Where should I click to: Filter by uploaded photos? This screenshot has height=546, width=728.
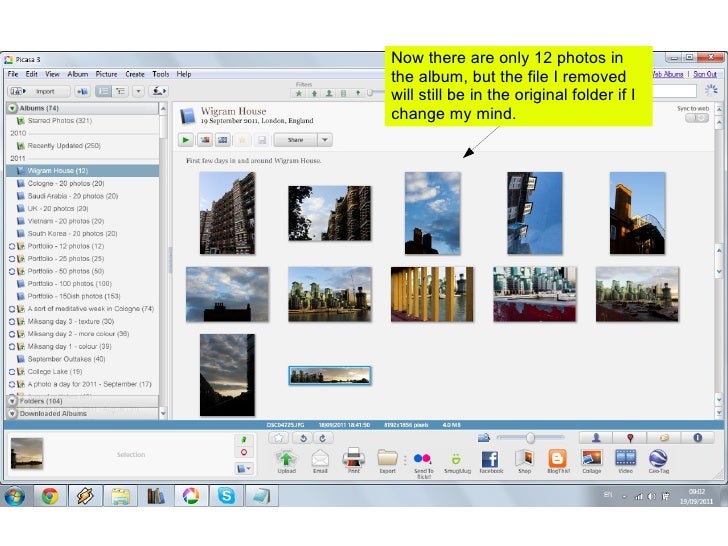pyautogui.click(x=314, y=93)
